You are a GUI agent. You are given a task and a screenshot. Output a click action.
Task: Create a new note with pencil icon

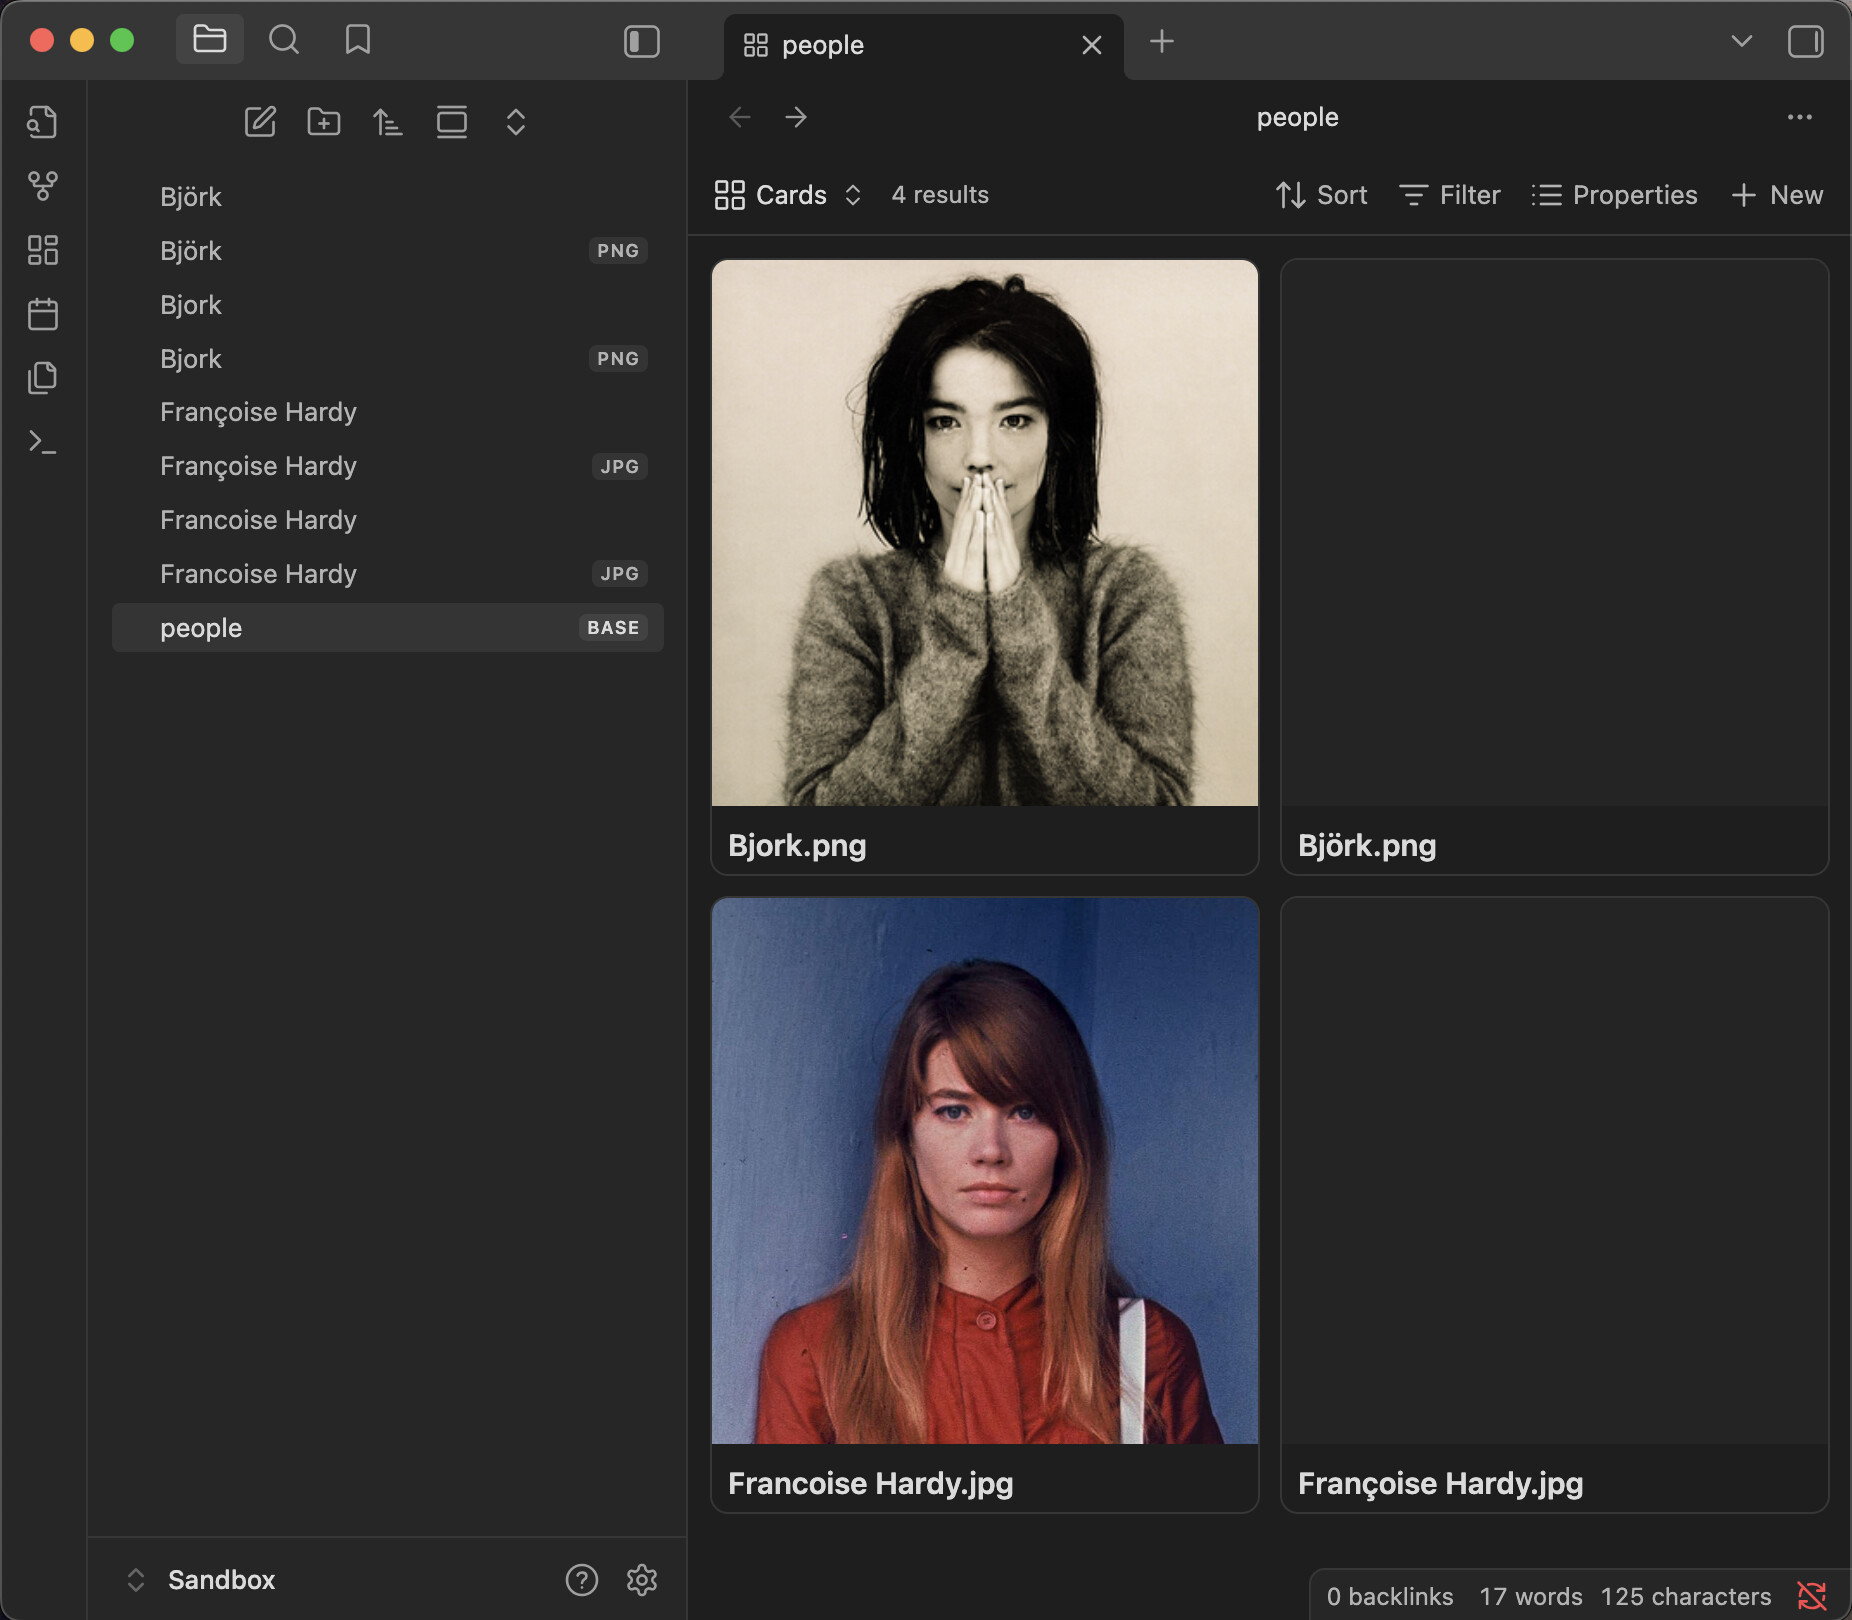[260, 122]
